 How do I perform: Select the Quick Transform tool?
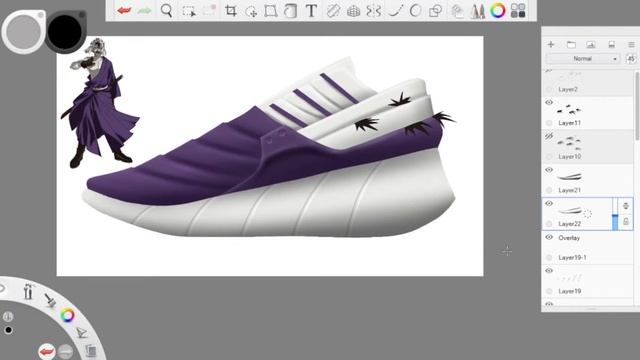point(251,11)
